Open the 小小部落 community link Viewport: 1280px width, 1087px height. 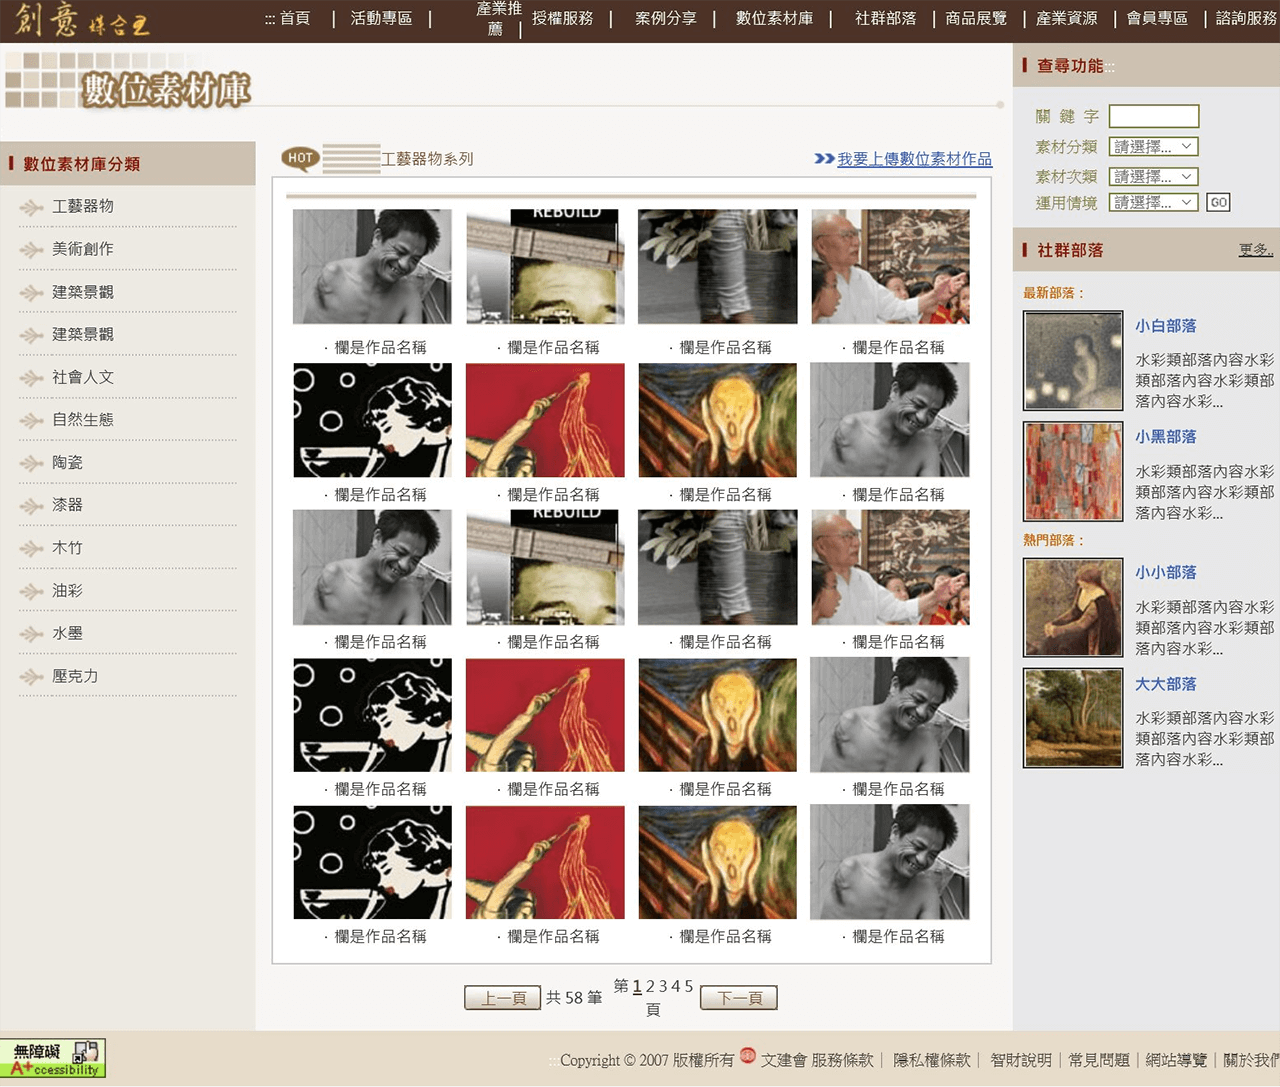1166,573
